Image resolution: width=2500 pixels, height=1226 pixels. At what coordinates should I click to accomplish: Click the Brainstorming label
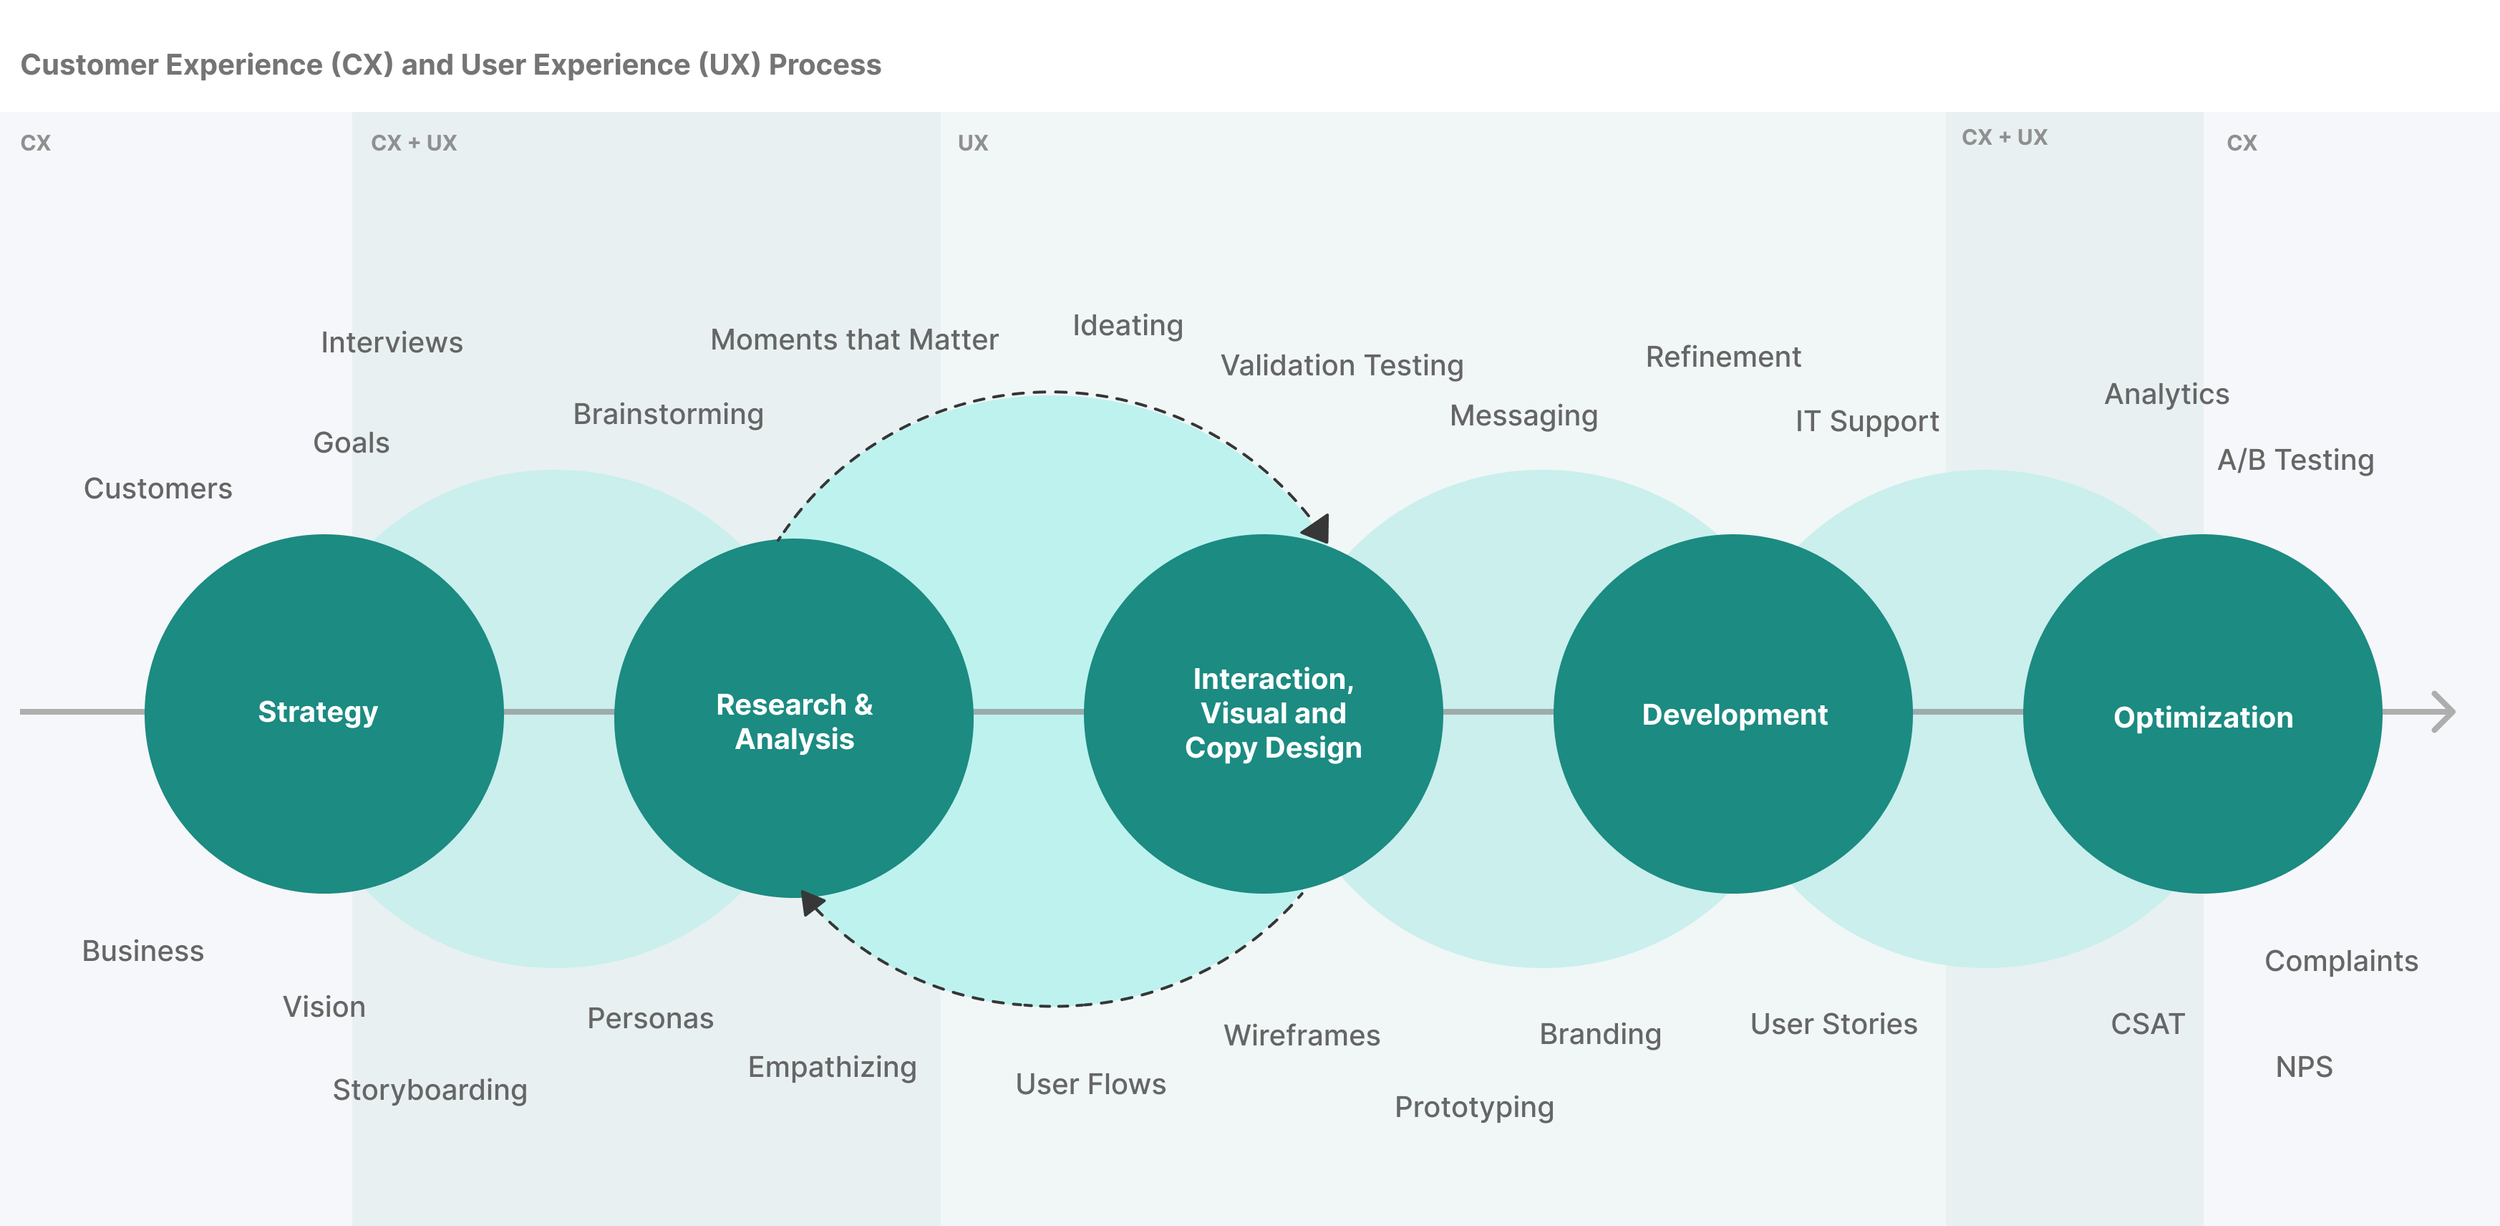(x=668, y=414)
